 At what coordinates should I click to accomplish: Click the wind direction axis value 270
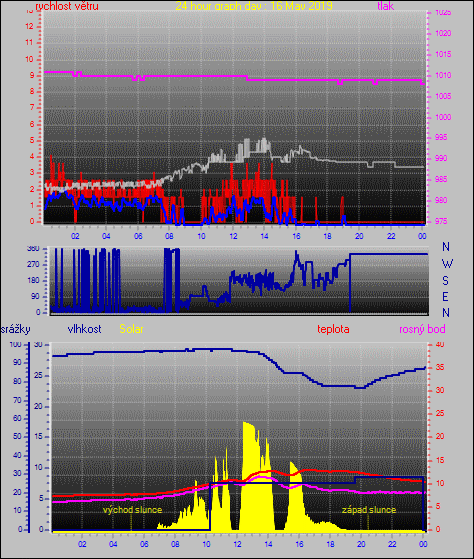pyautogui.click(x=33, y=265)
